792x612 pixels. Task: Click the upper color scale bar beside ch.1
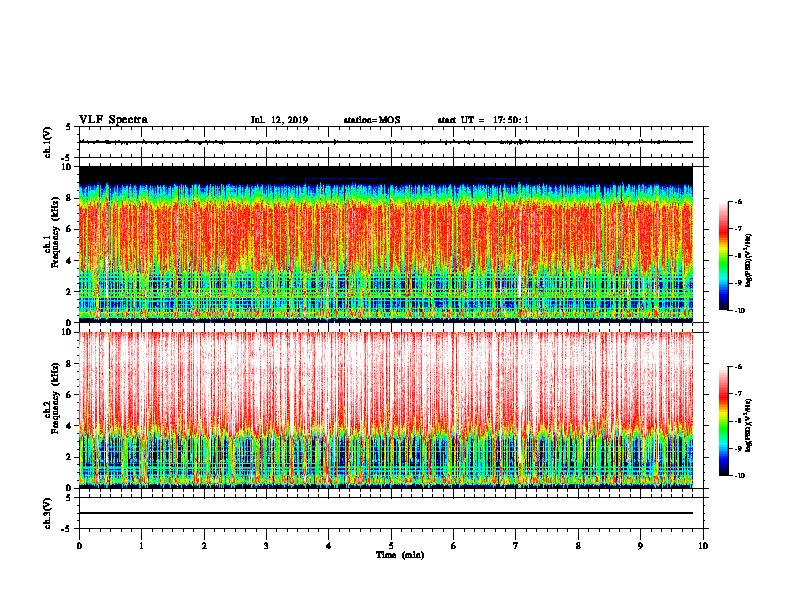coord(723,256)
